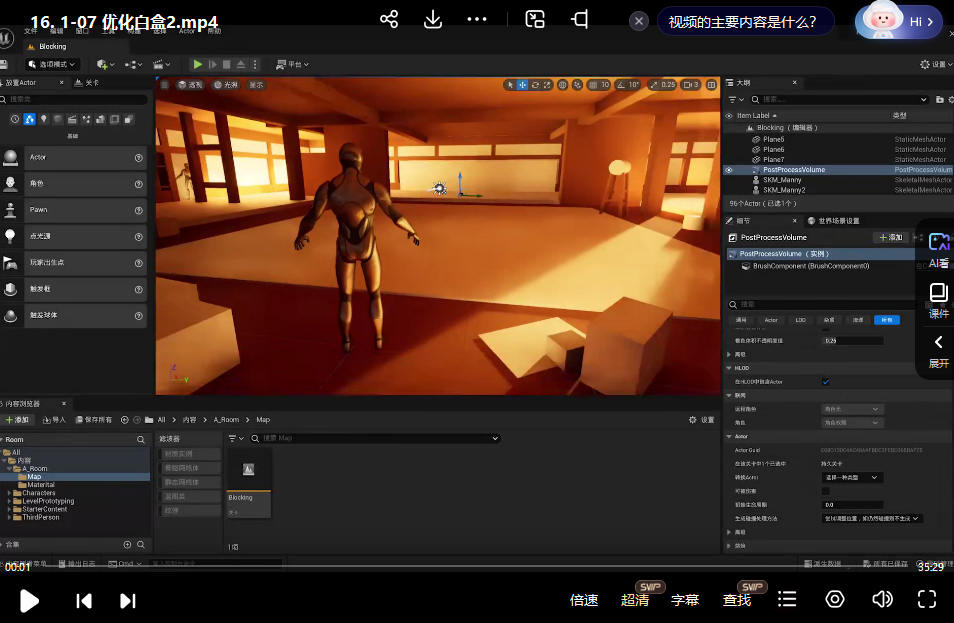Switch to the 世界场景设置 tab
This screenshot has width=954, height=623.
[838, 221]
